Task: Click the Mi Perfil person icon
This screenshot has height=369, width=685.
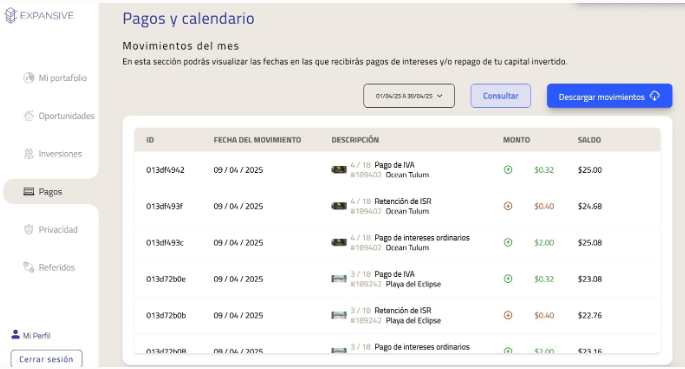Action: click(x=15, y=335)
